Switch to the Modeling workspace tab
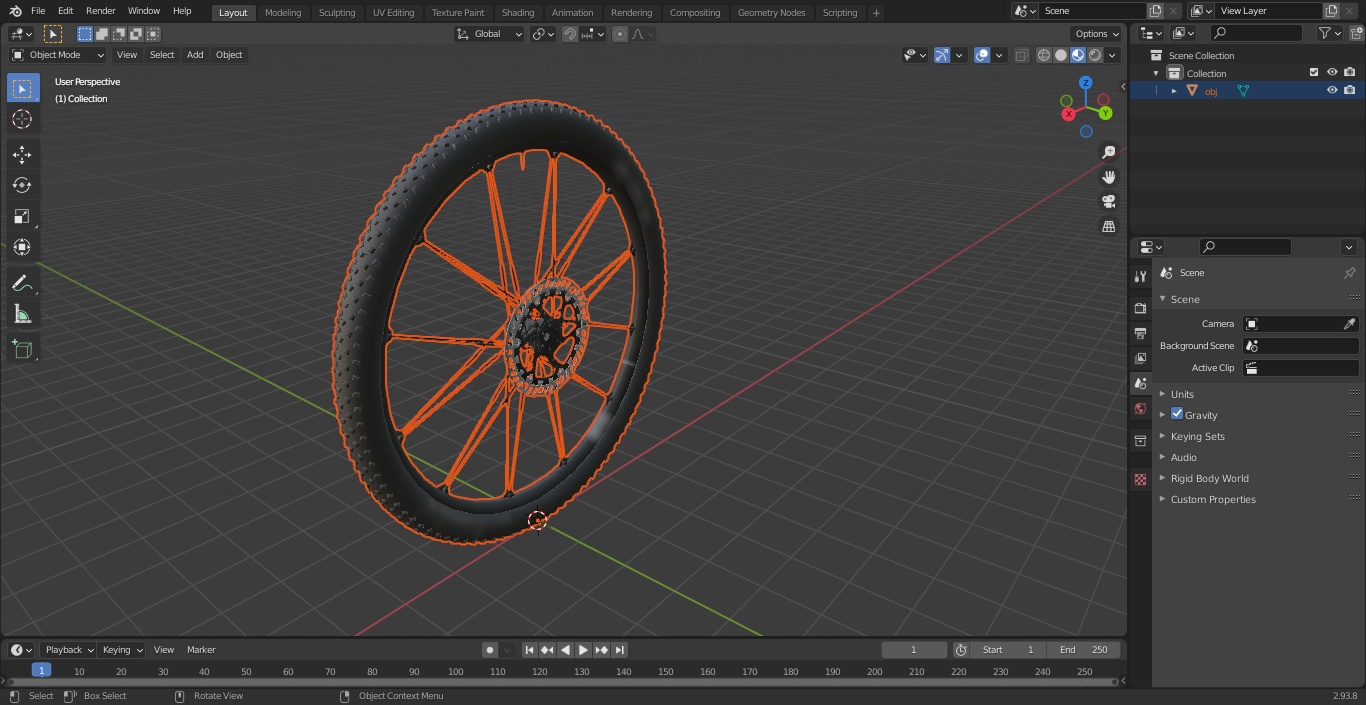The height and width of the screenshot is (705, 1366). (283, 12)
